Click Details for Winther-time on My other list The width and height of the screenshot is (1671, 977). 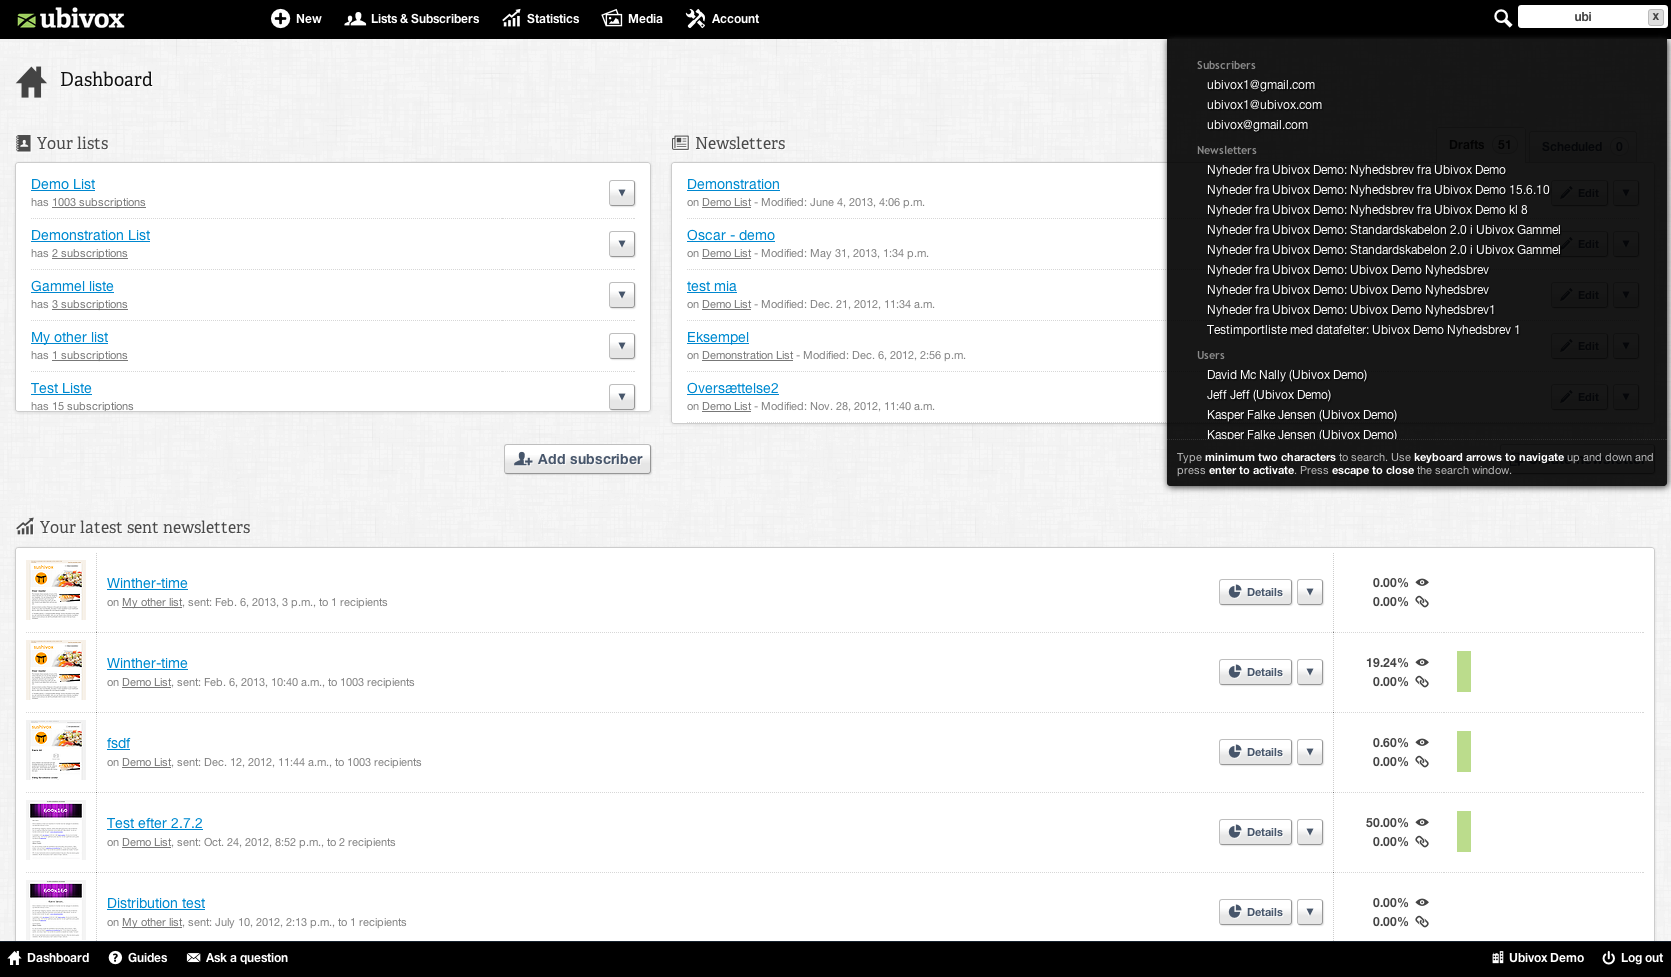coord(1255,592)
